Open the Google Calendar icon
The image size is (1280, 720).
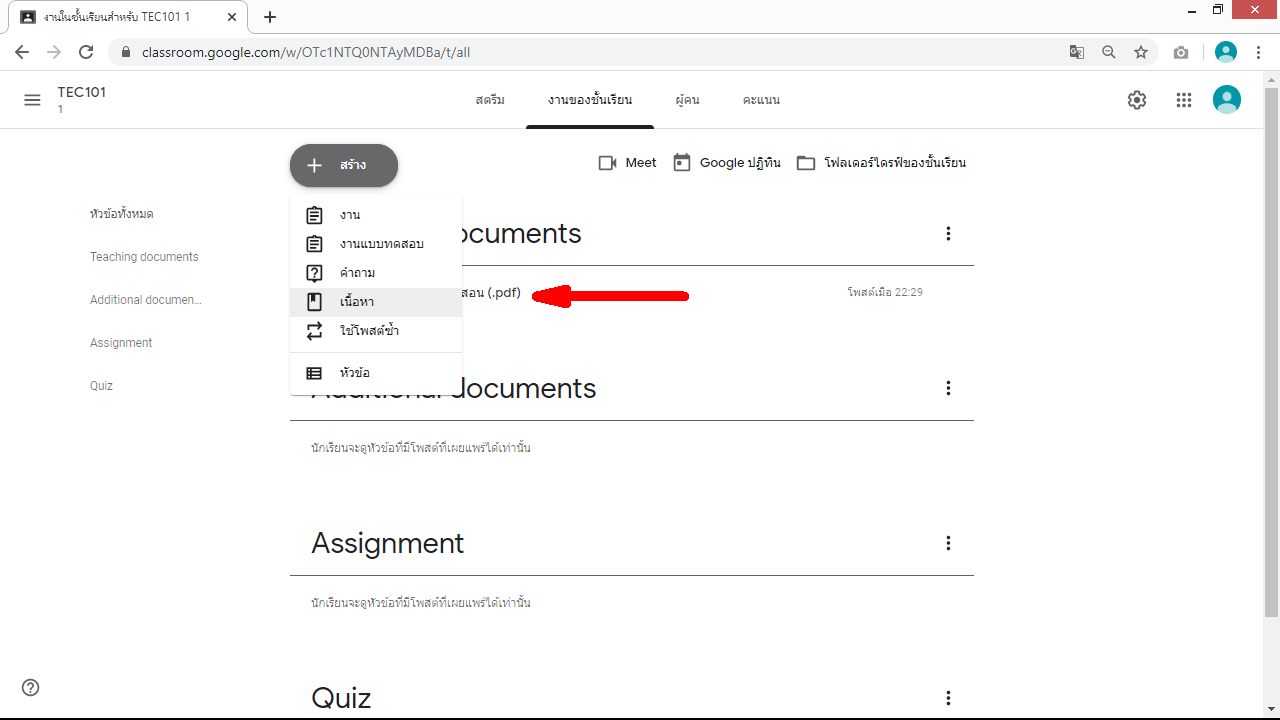[682, 163]
